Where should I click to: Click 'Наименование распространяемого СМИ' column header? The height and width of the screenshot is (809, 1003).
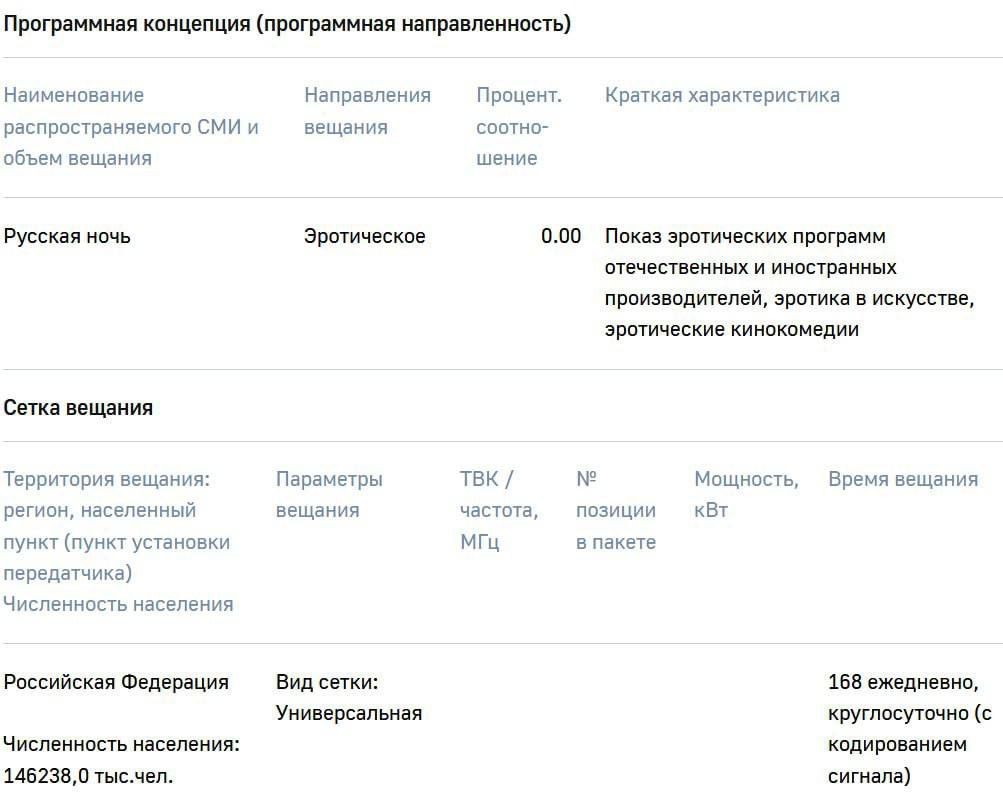pos(130,126)
